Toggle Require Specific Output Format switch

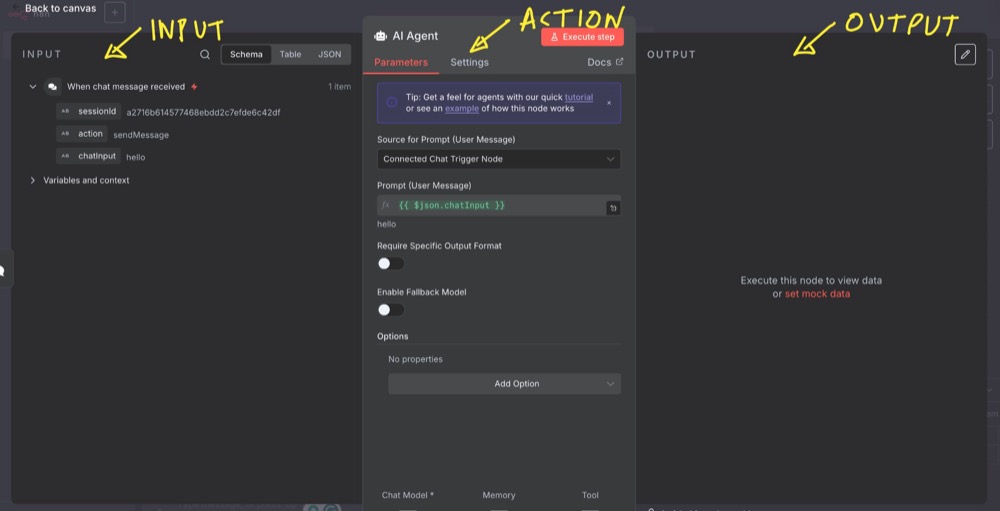[x=390, y=263]
